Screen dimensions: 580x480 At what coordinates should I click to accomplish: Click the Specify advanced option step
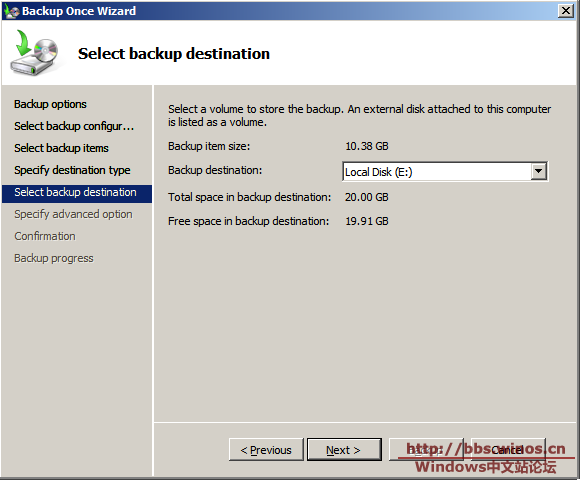coord(73,214)
